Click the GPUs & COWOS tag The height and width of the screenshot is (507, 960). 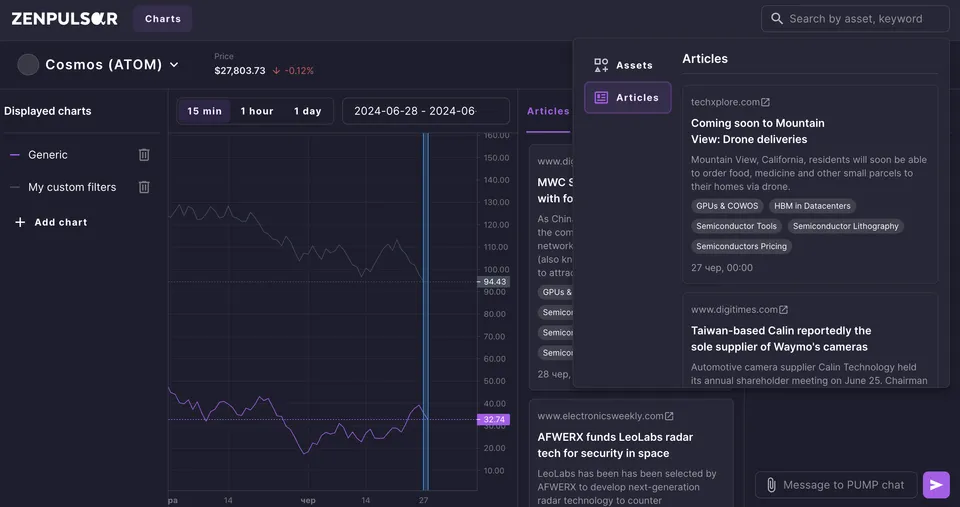tap(727, 206)
